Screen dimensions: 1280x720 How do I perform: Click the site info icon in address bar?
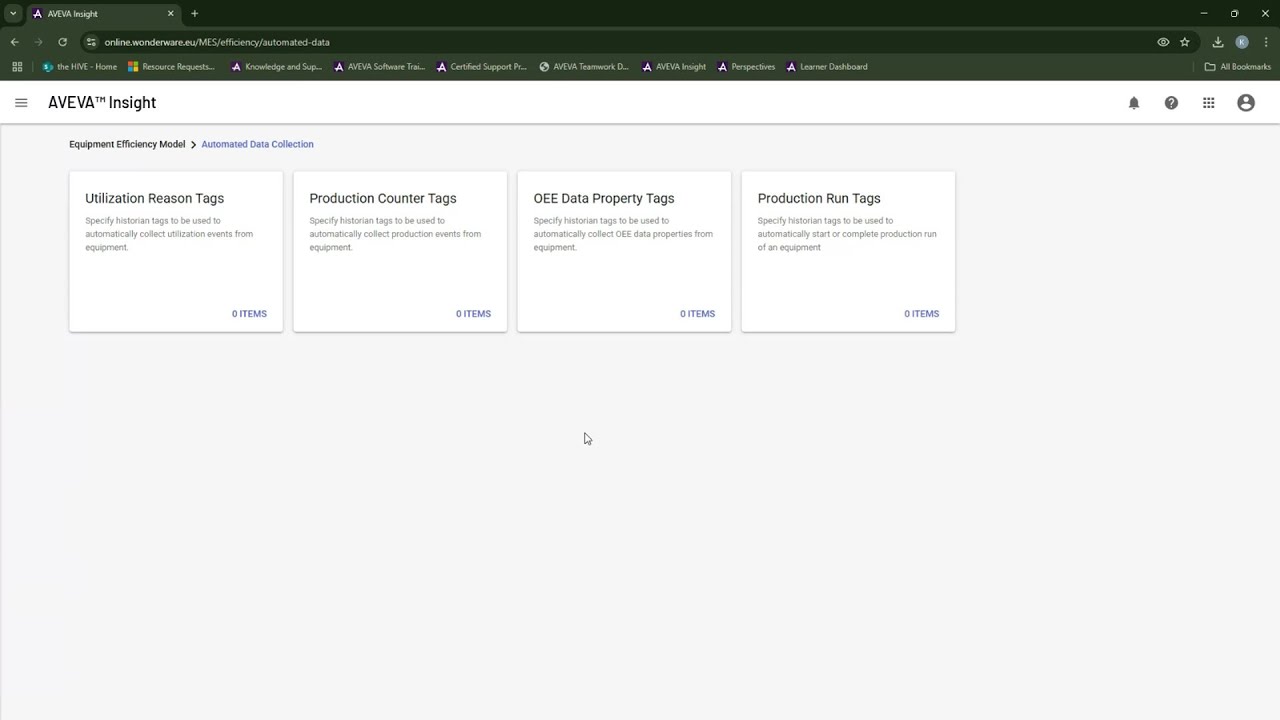point(91,42)
